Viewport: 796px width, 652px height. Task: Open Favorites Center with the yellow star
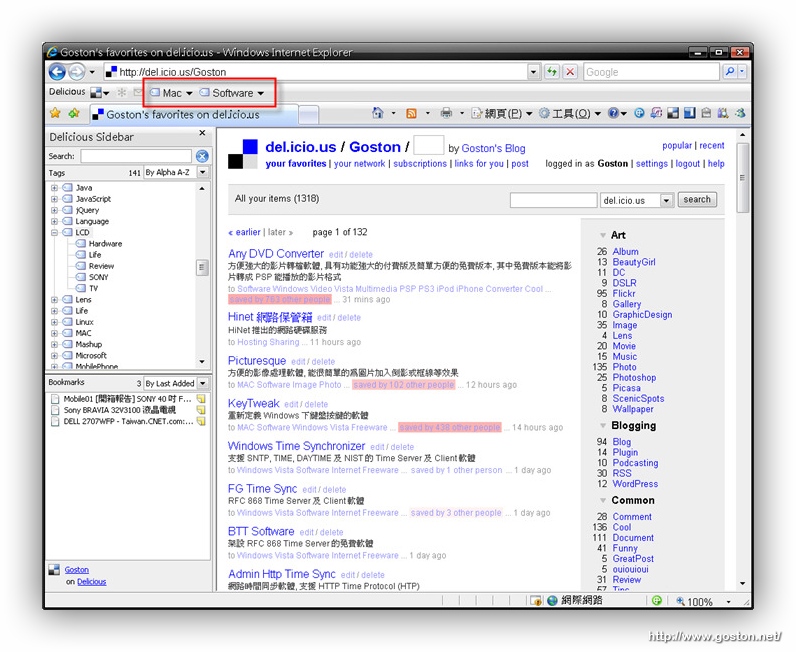tap(55, 113)
